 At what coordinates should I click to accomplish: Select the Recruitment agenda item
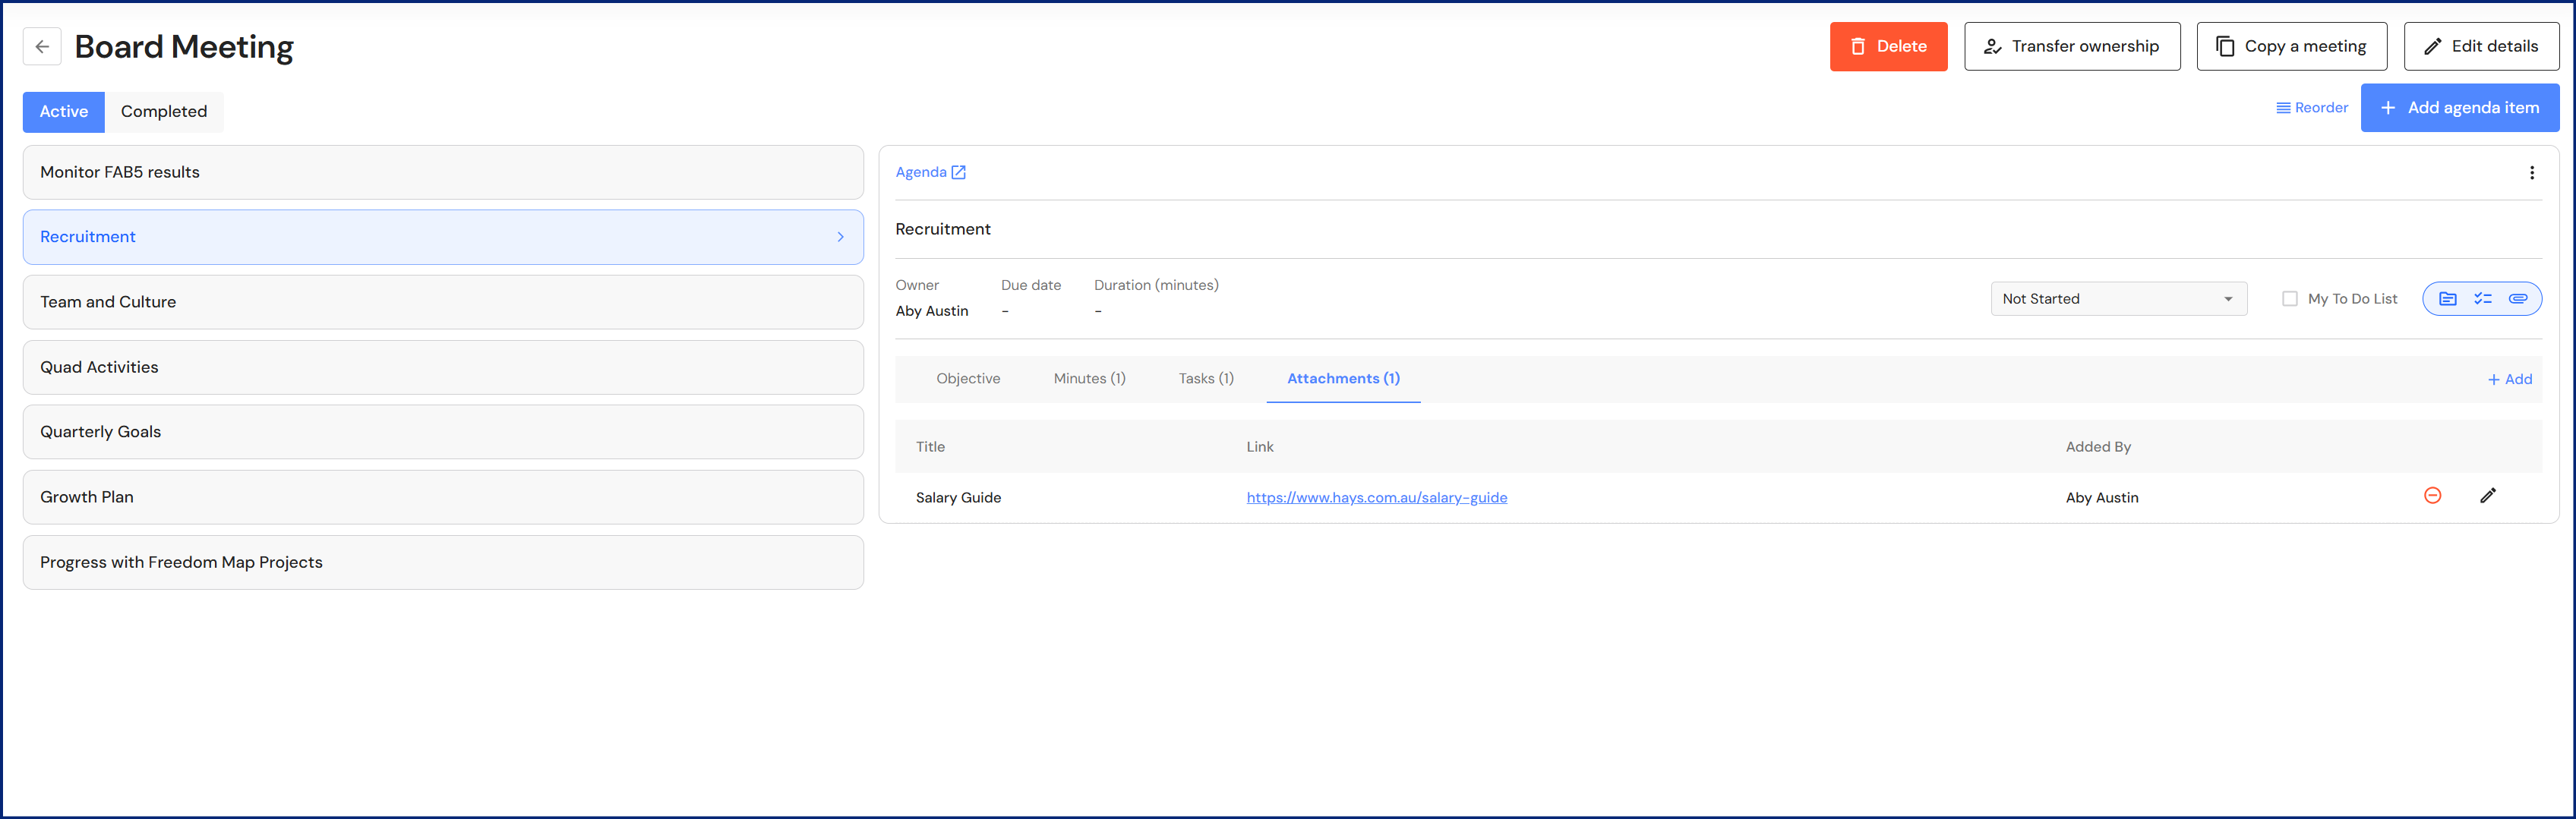point(443,237)
